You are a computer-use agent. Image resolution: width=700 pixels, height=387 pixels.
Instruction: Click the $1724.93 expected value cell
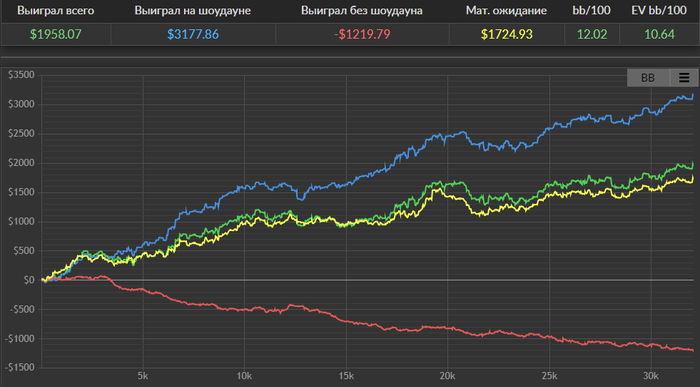(507, 34)
